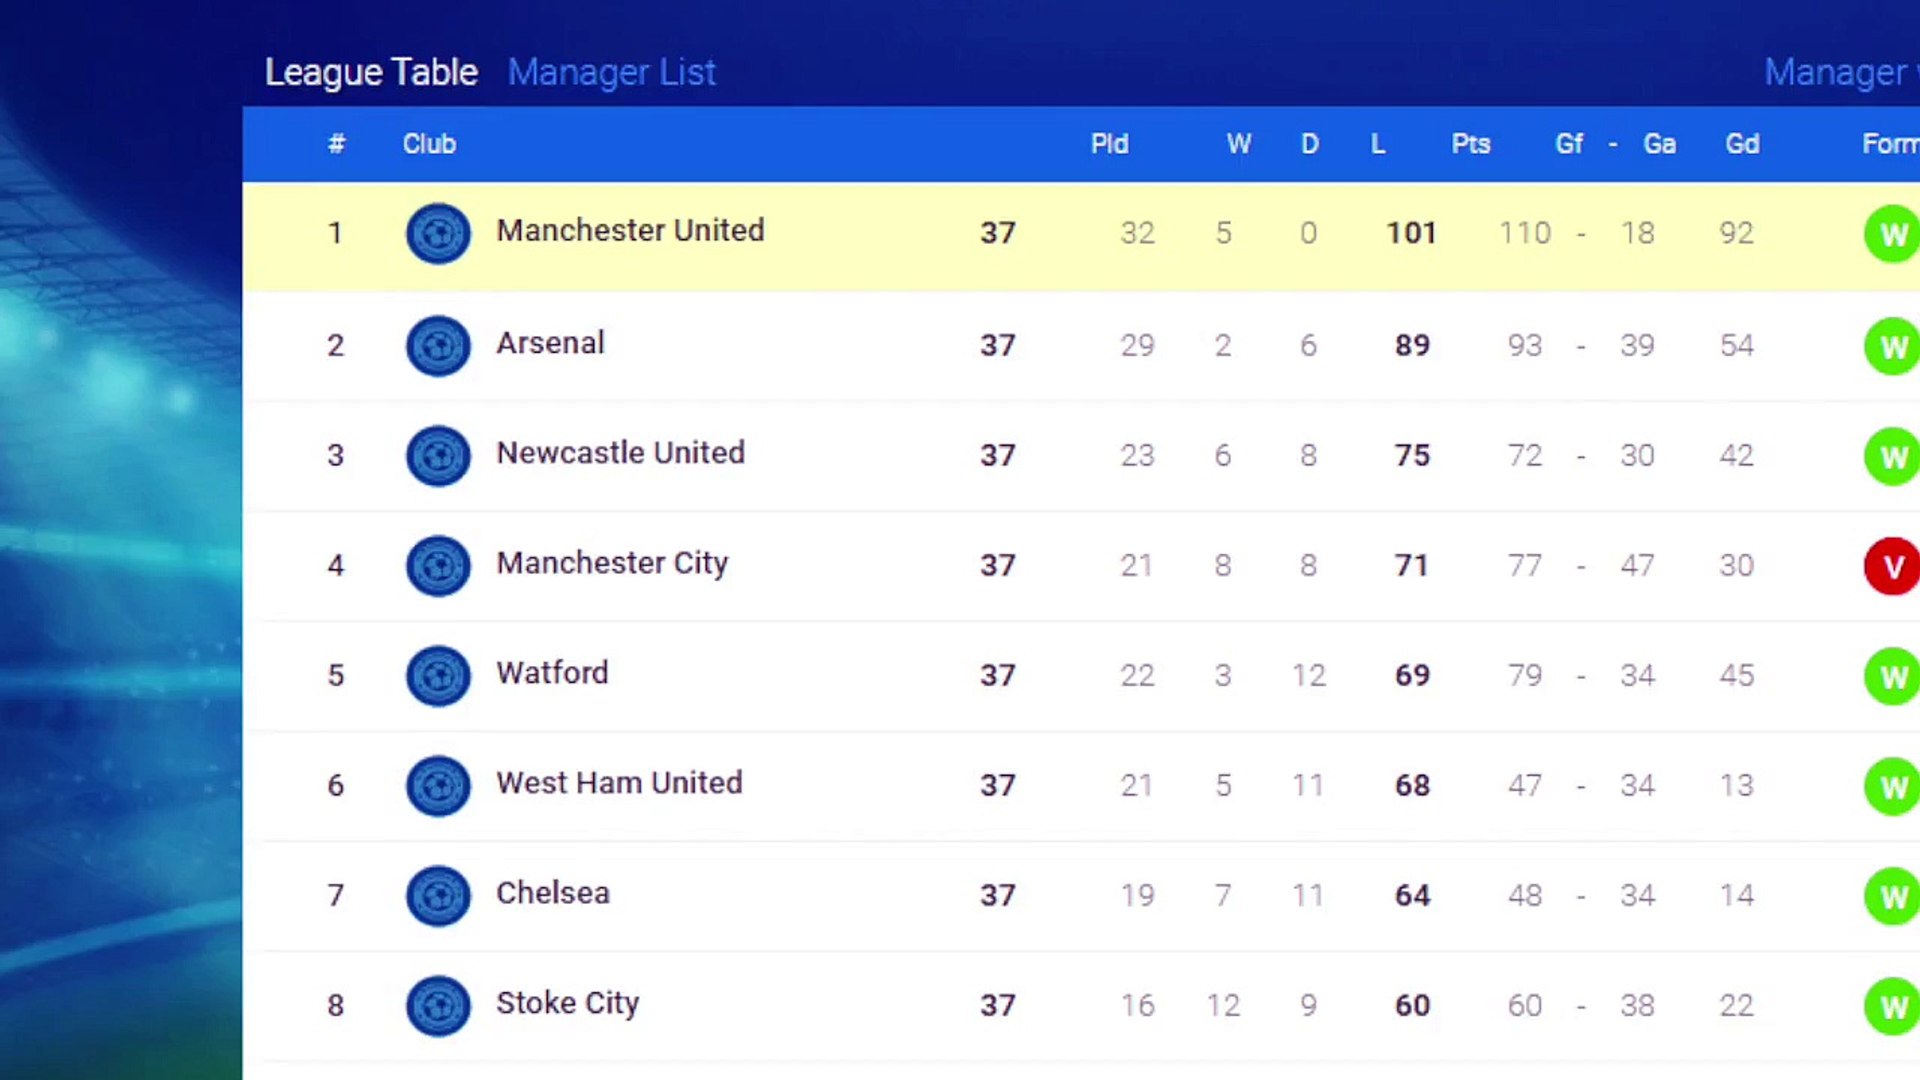Click Watford's club badge icon

click(438, 676)
